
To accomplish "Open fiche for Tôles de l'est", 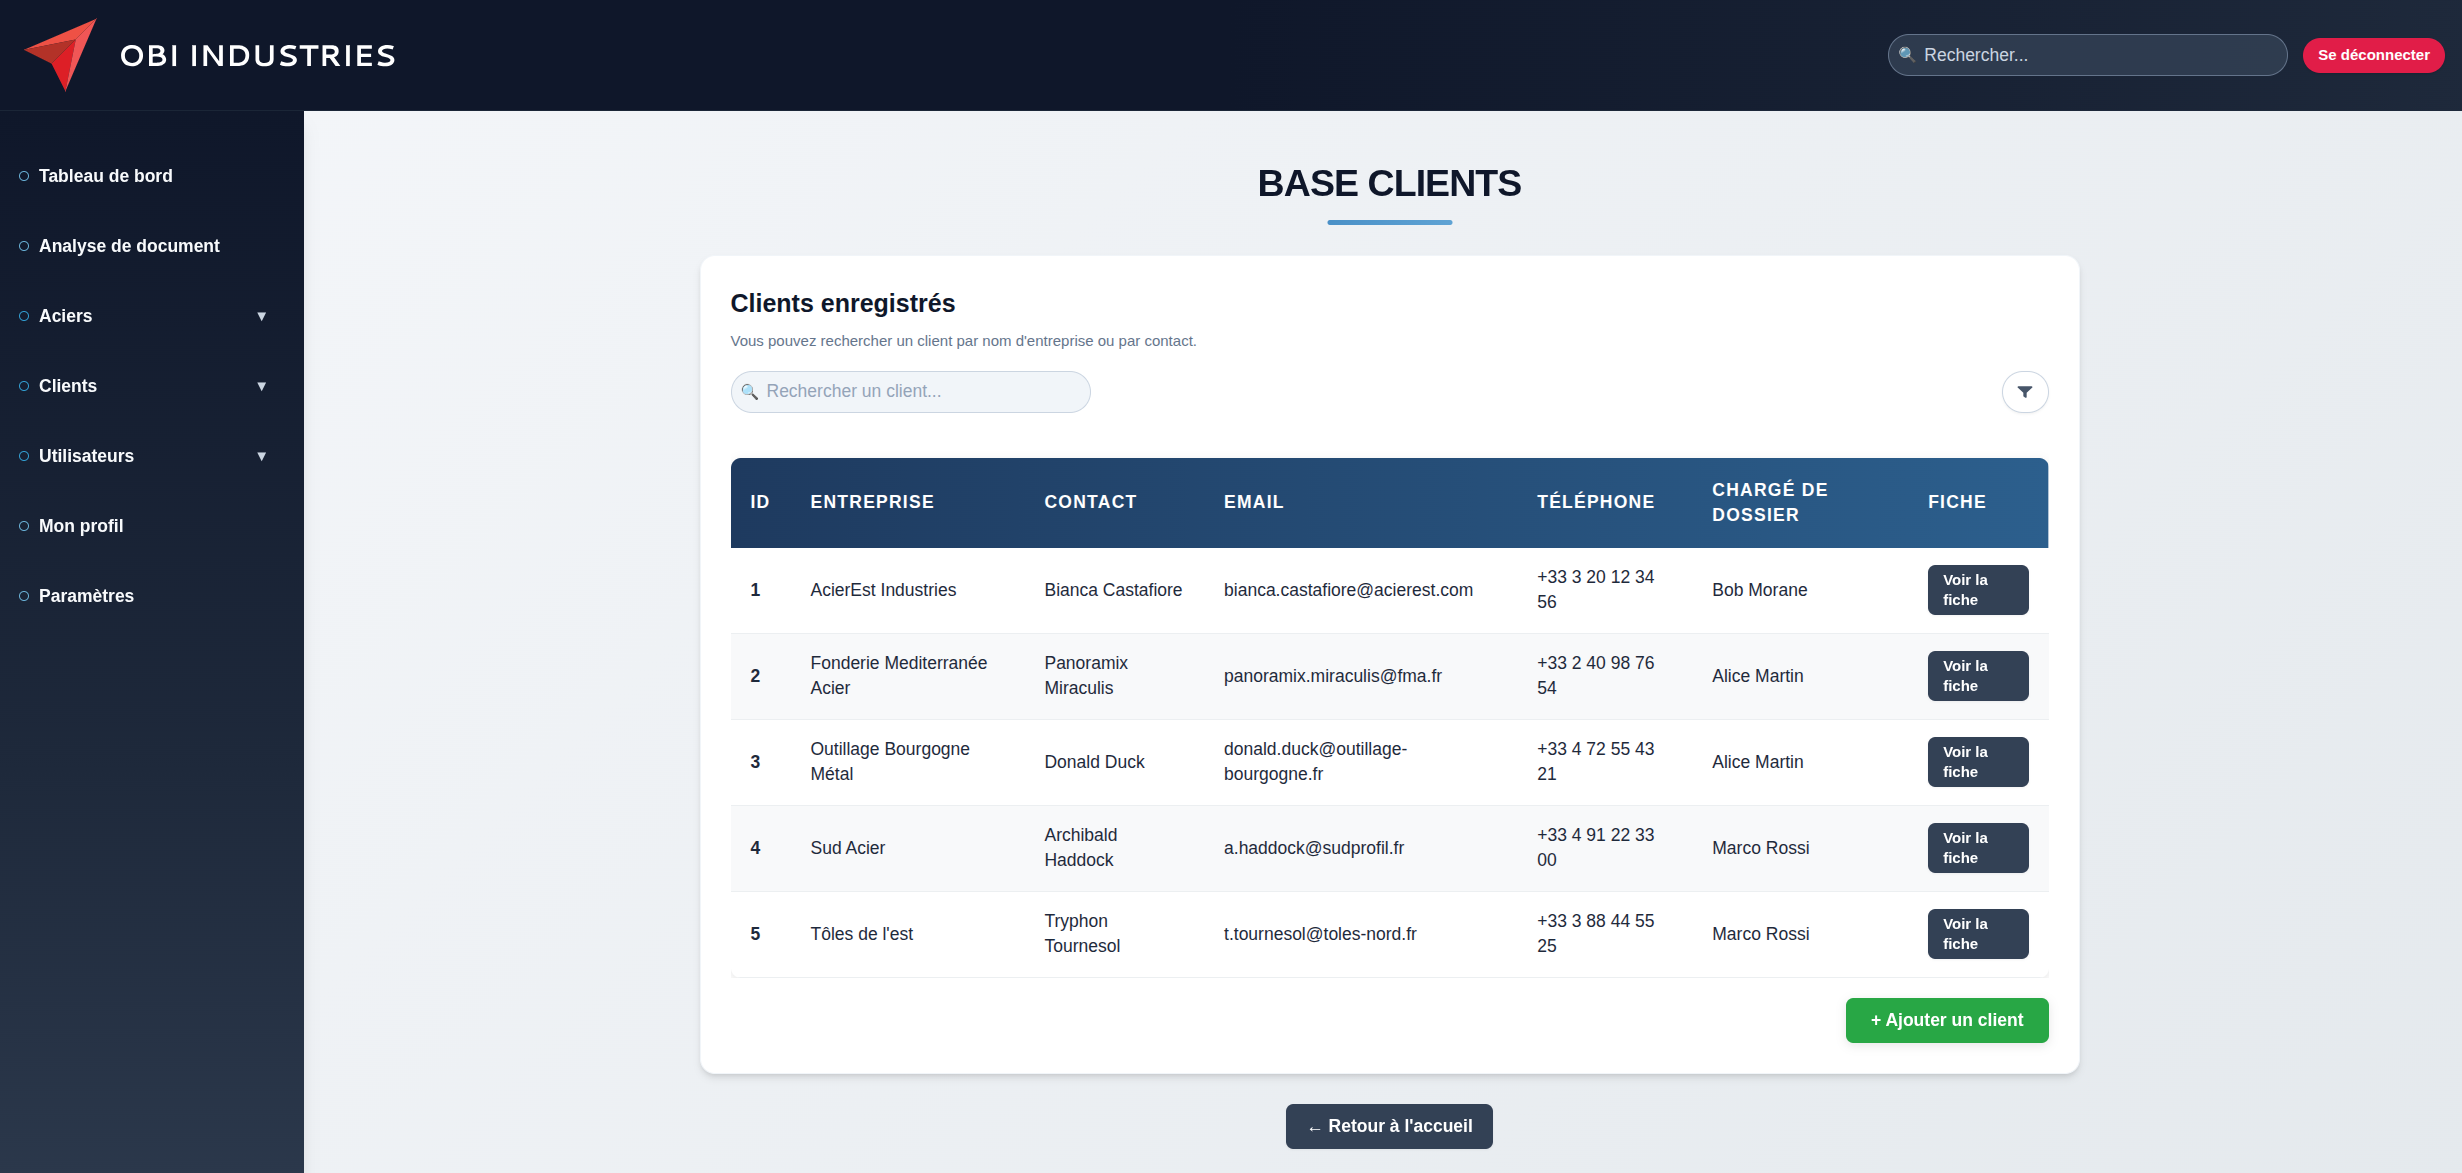I will [1977, 934].
